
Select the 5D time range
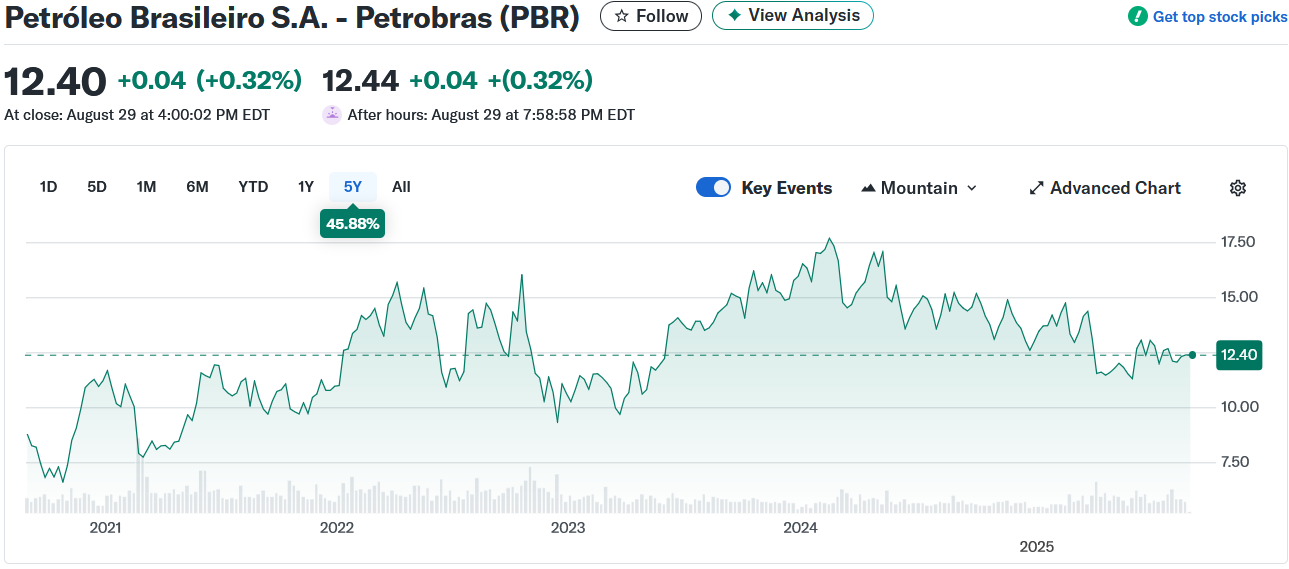(97, 187)
